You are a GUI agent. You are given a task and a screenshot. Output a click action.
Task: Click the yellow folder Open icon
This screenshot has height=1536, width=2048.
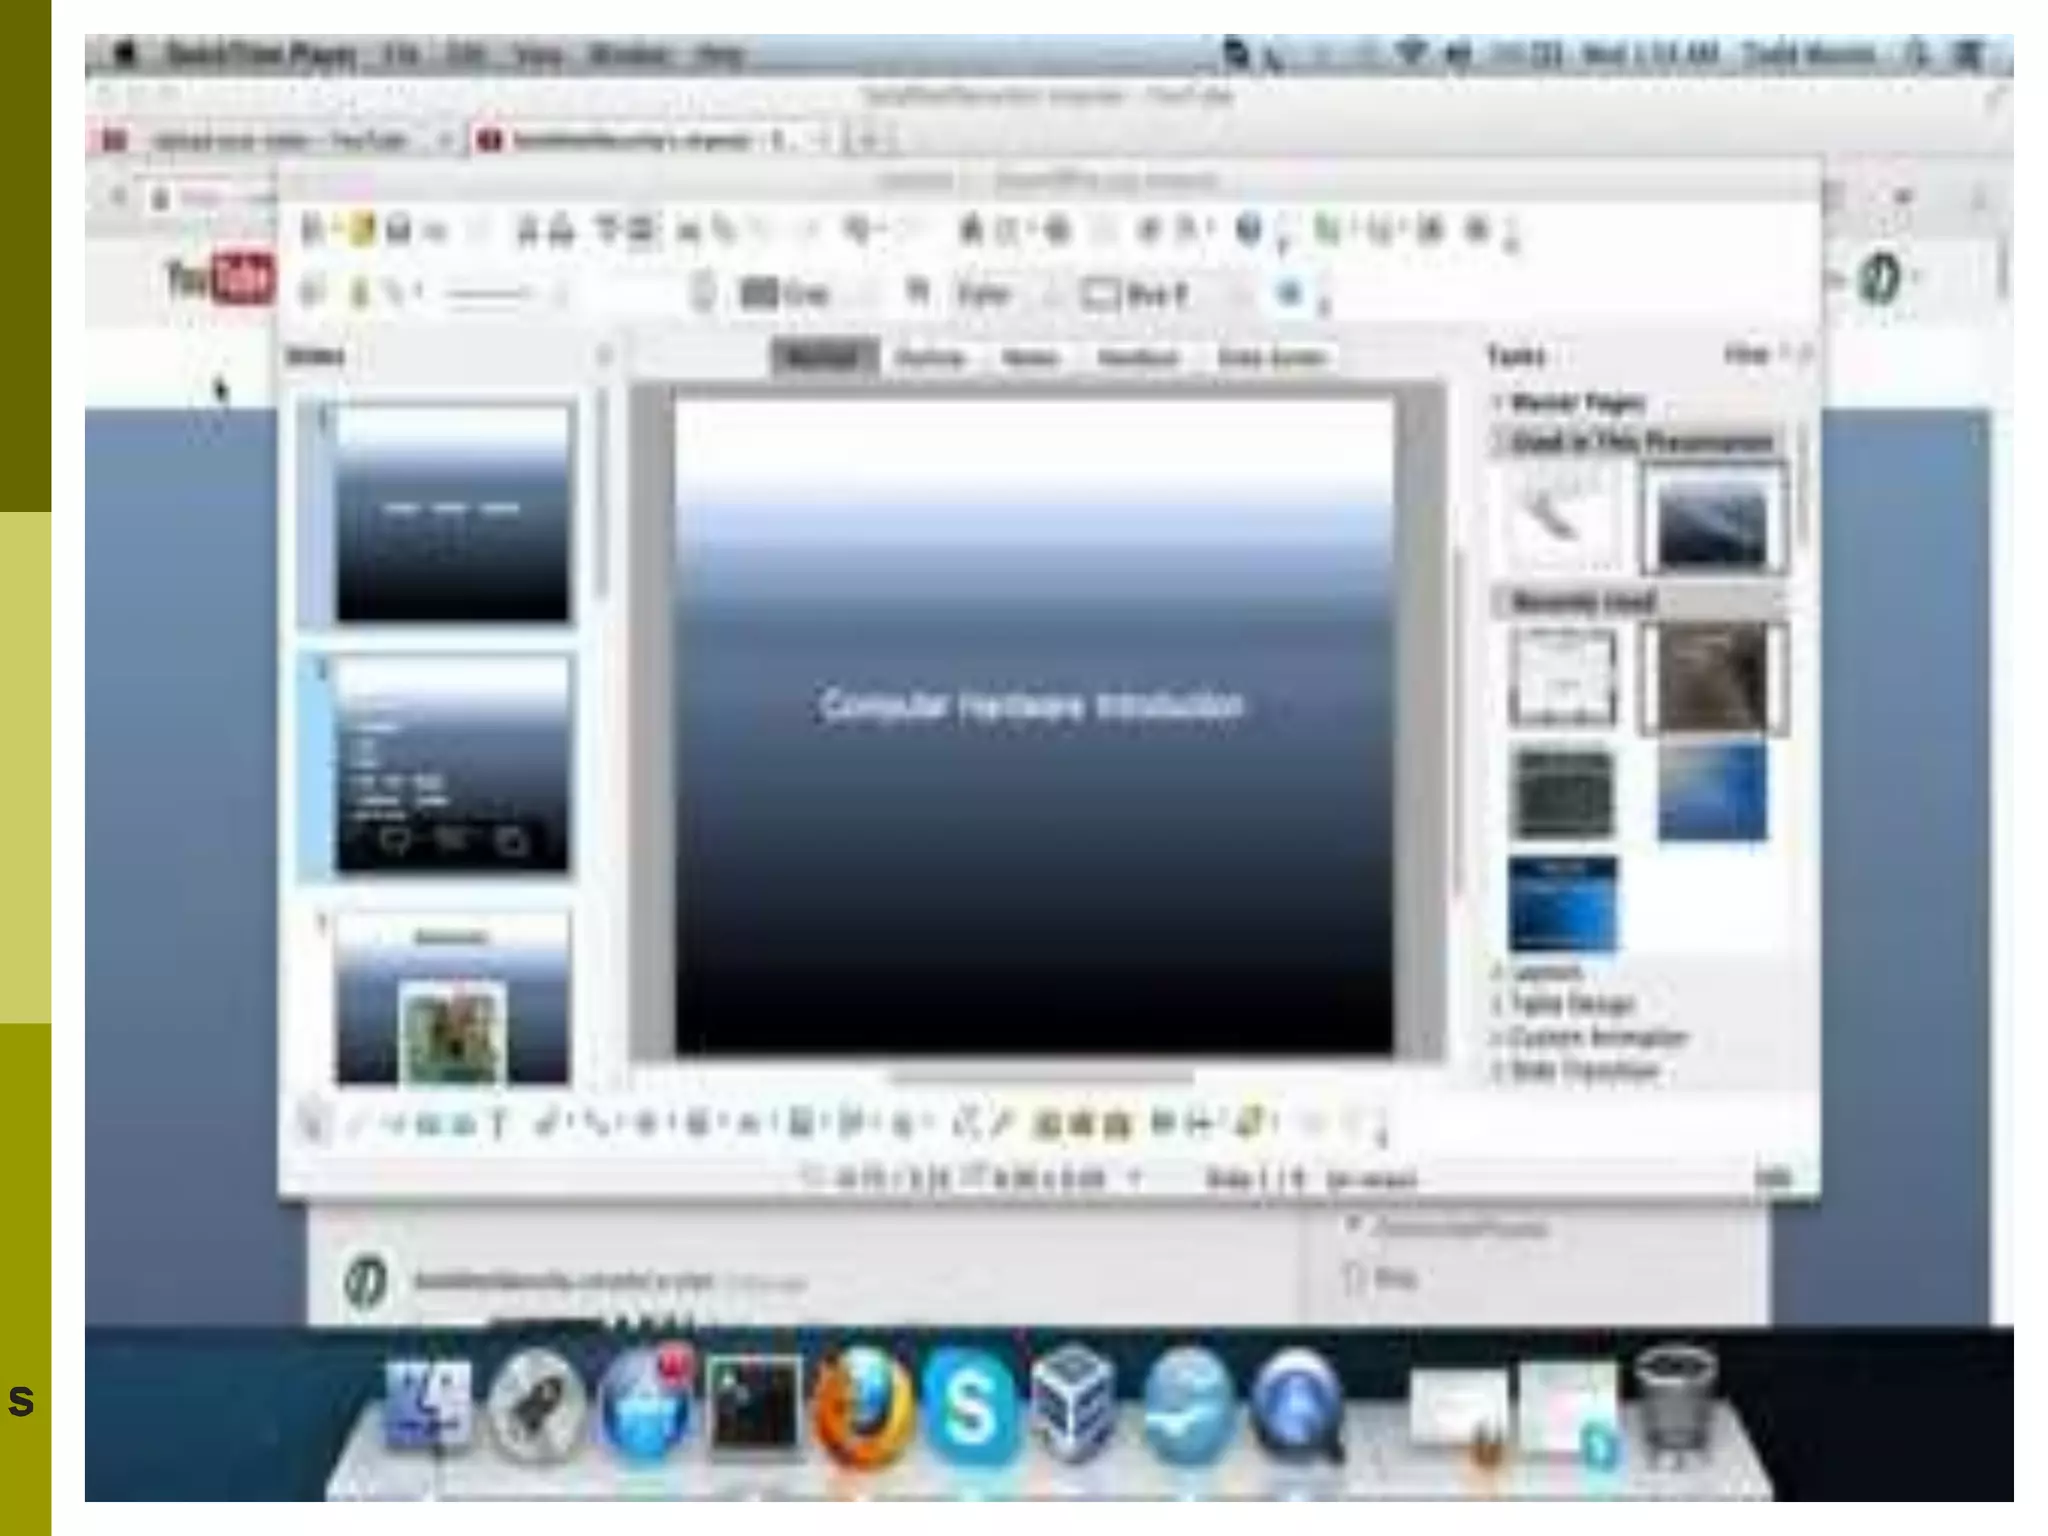361,231
